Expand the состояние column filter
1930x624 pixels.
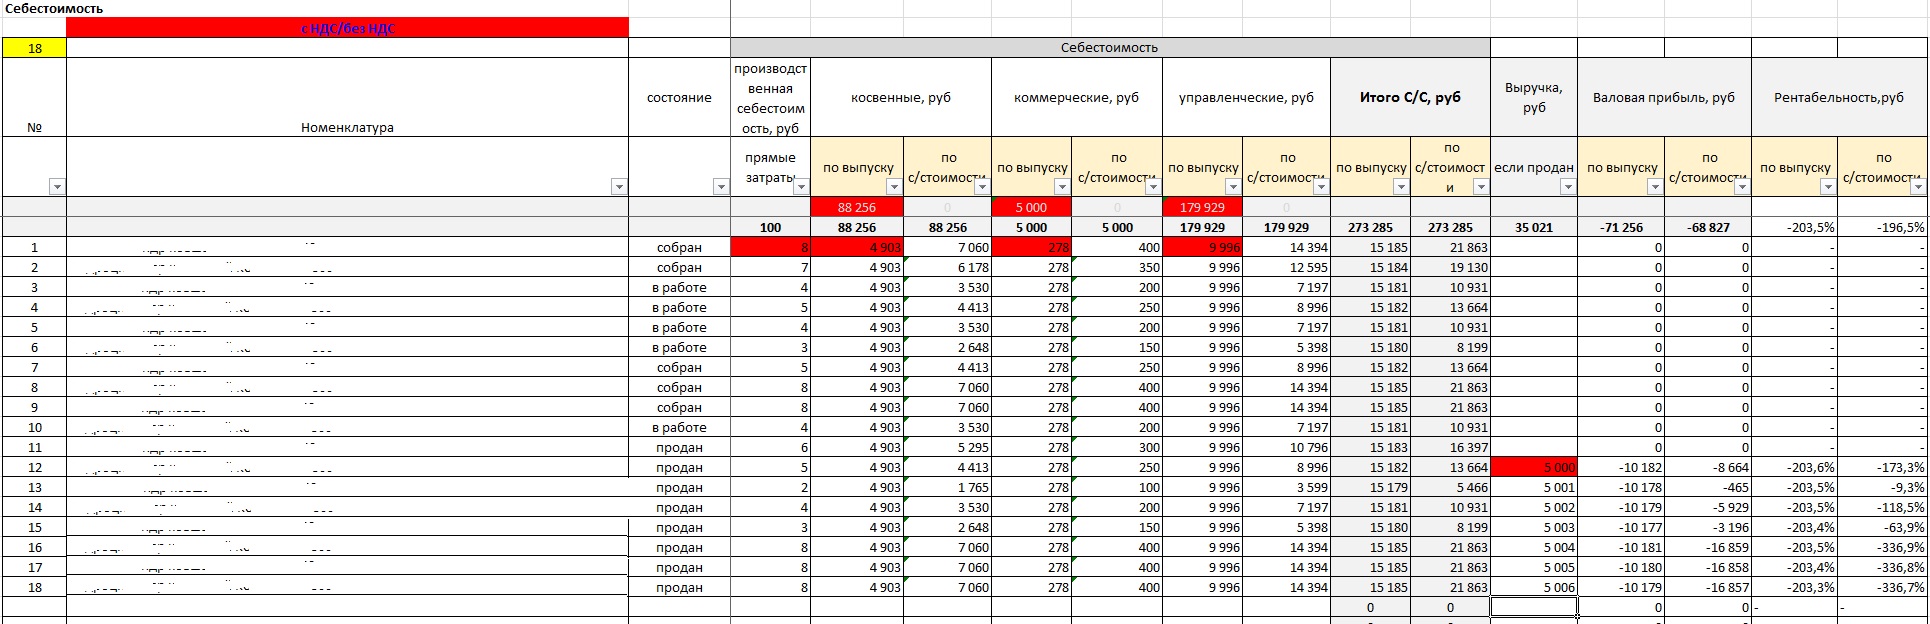pyautogui.click(x=721, y=187)
